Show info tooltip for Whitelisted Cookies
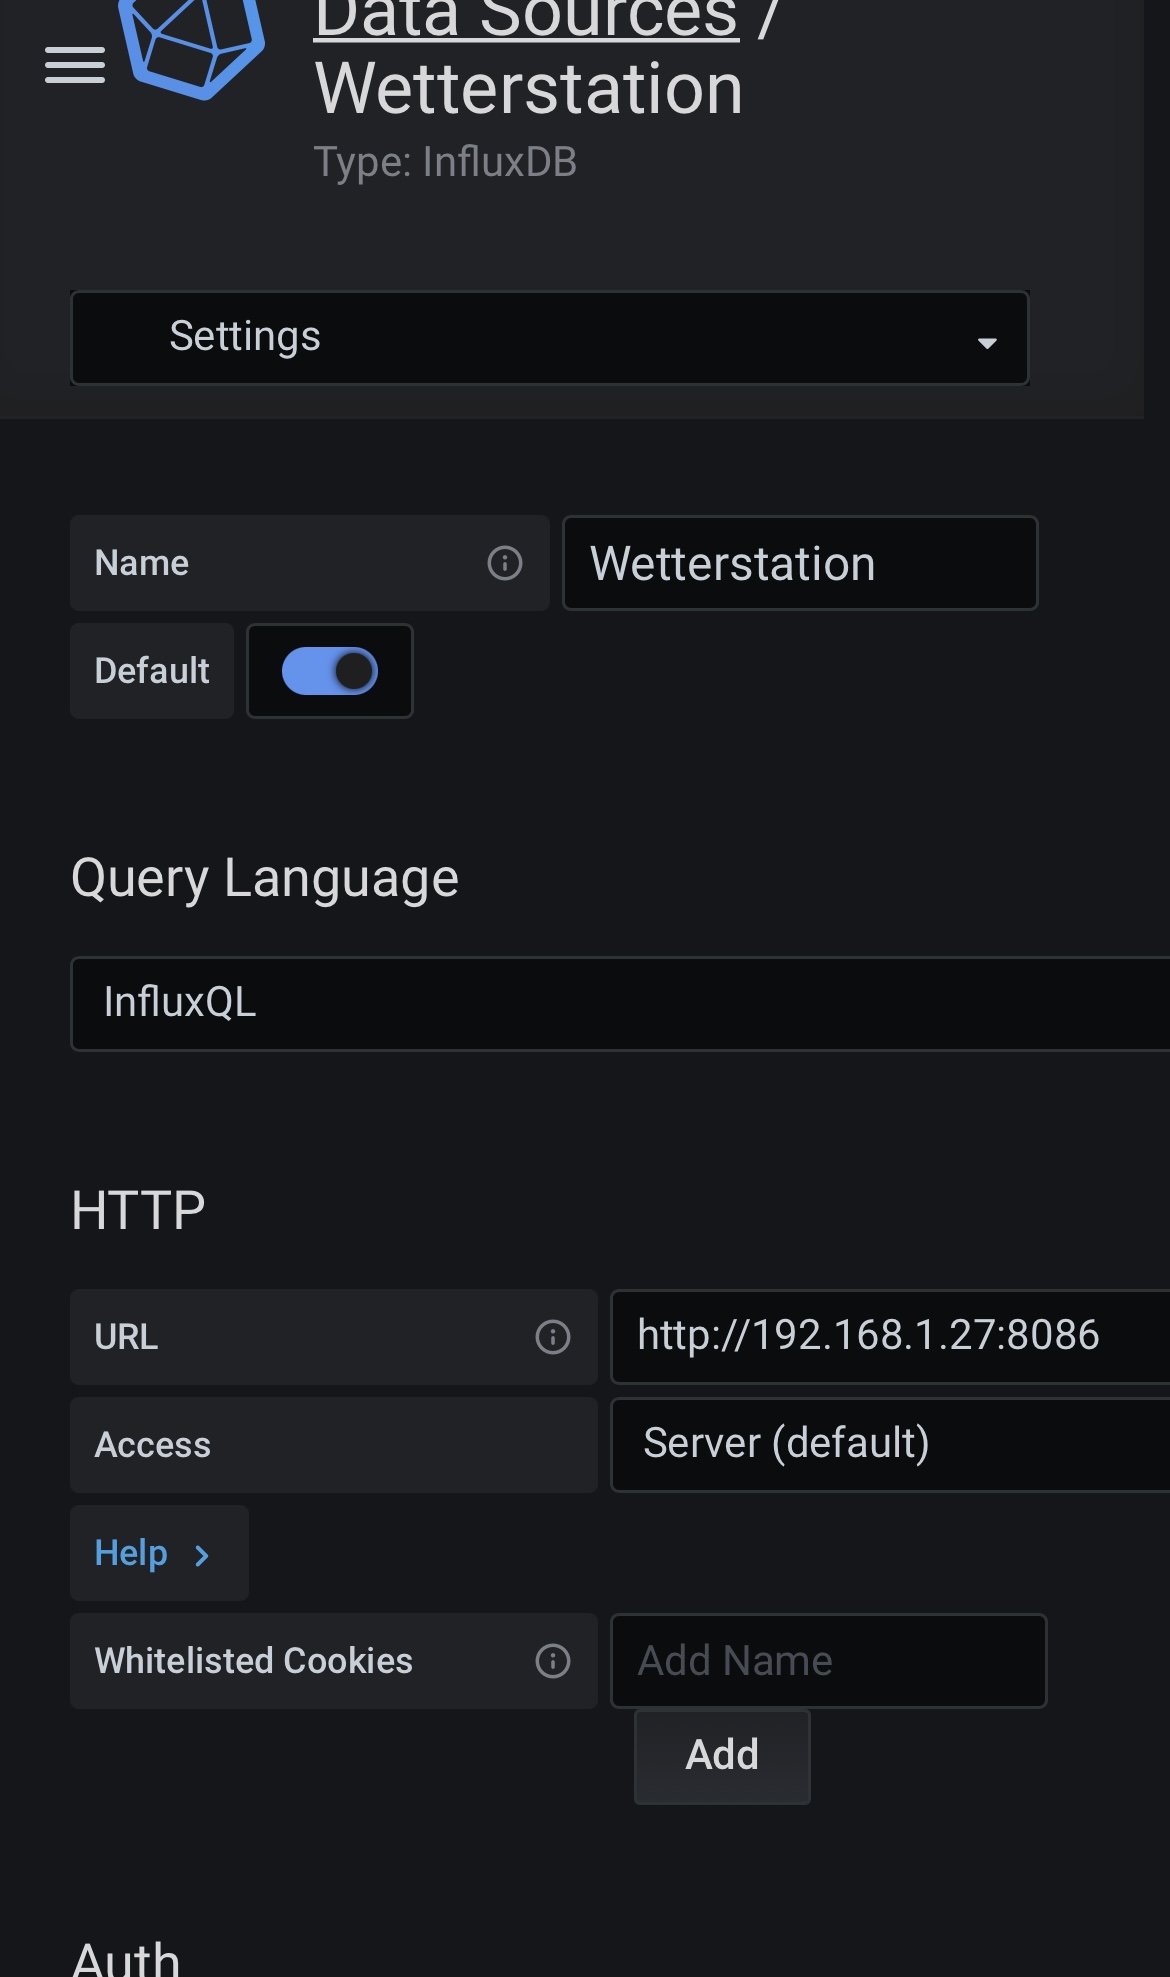This screenshot has height=1977, width=1170. pyautogui.click(x=553, y=1661)
